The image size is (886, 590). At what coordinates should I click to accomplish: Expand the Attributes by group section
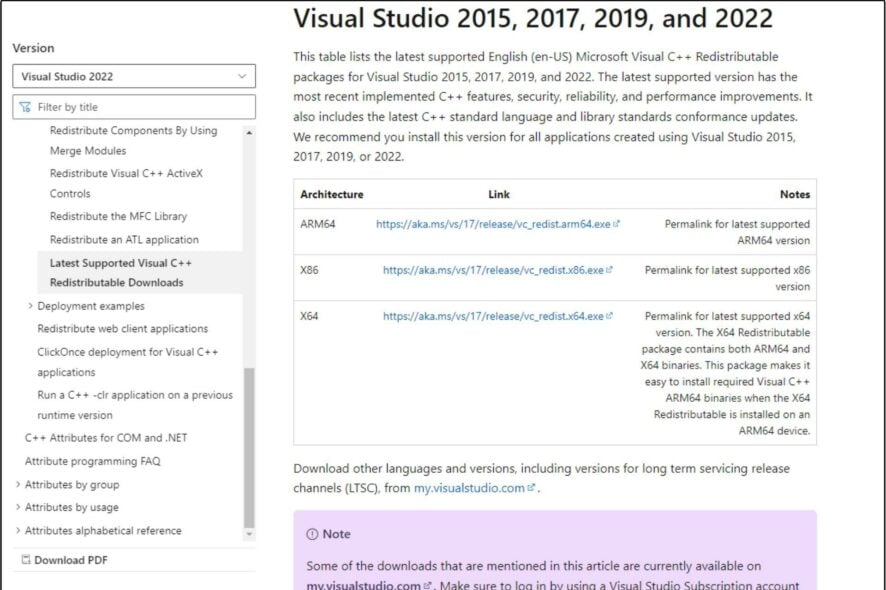point(17,484)
